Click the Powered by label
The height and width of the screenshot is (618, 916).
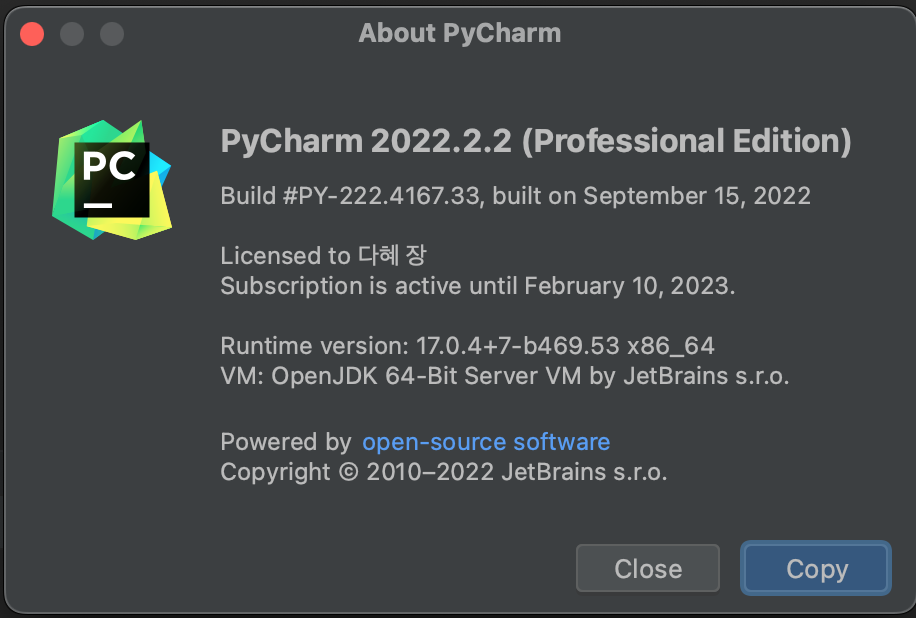point(286,442)
